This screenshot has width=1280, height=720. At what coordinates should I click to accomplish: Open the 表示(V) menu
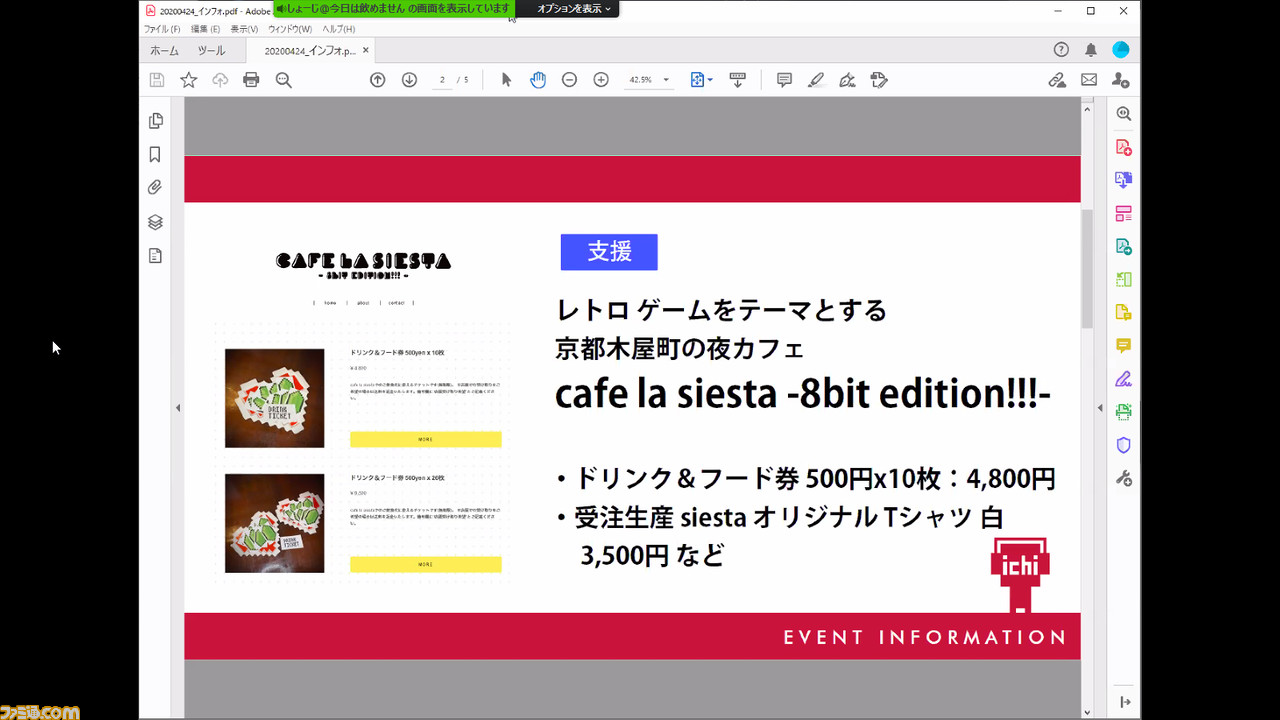click(244, 29)
